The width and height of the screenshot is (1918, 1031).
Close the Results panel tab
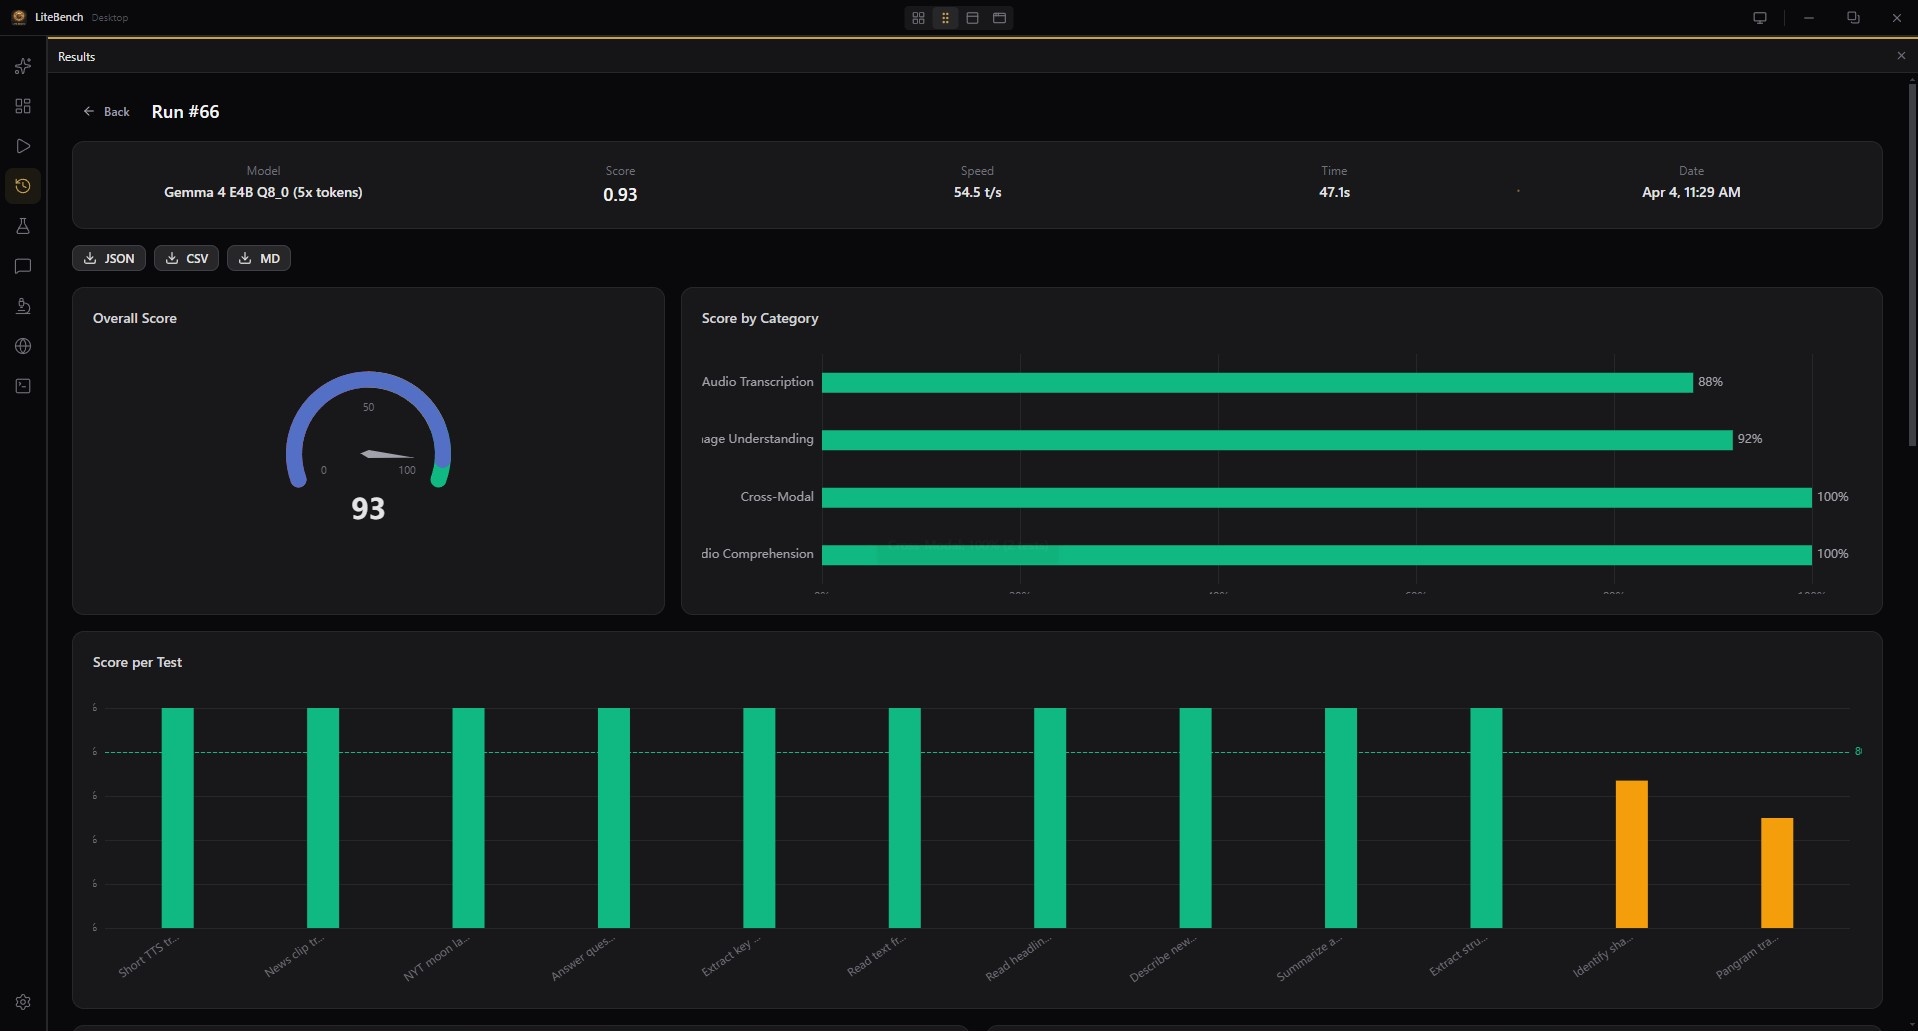pyautogui.click(x=1901, y=56)
